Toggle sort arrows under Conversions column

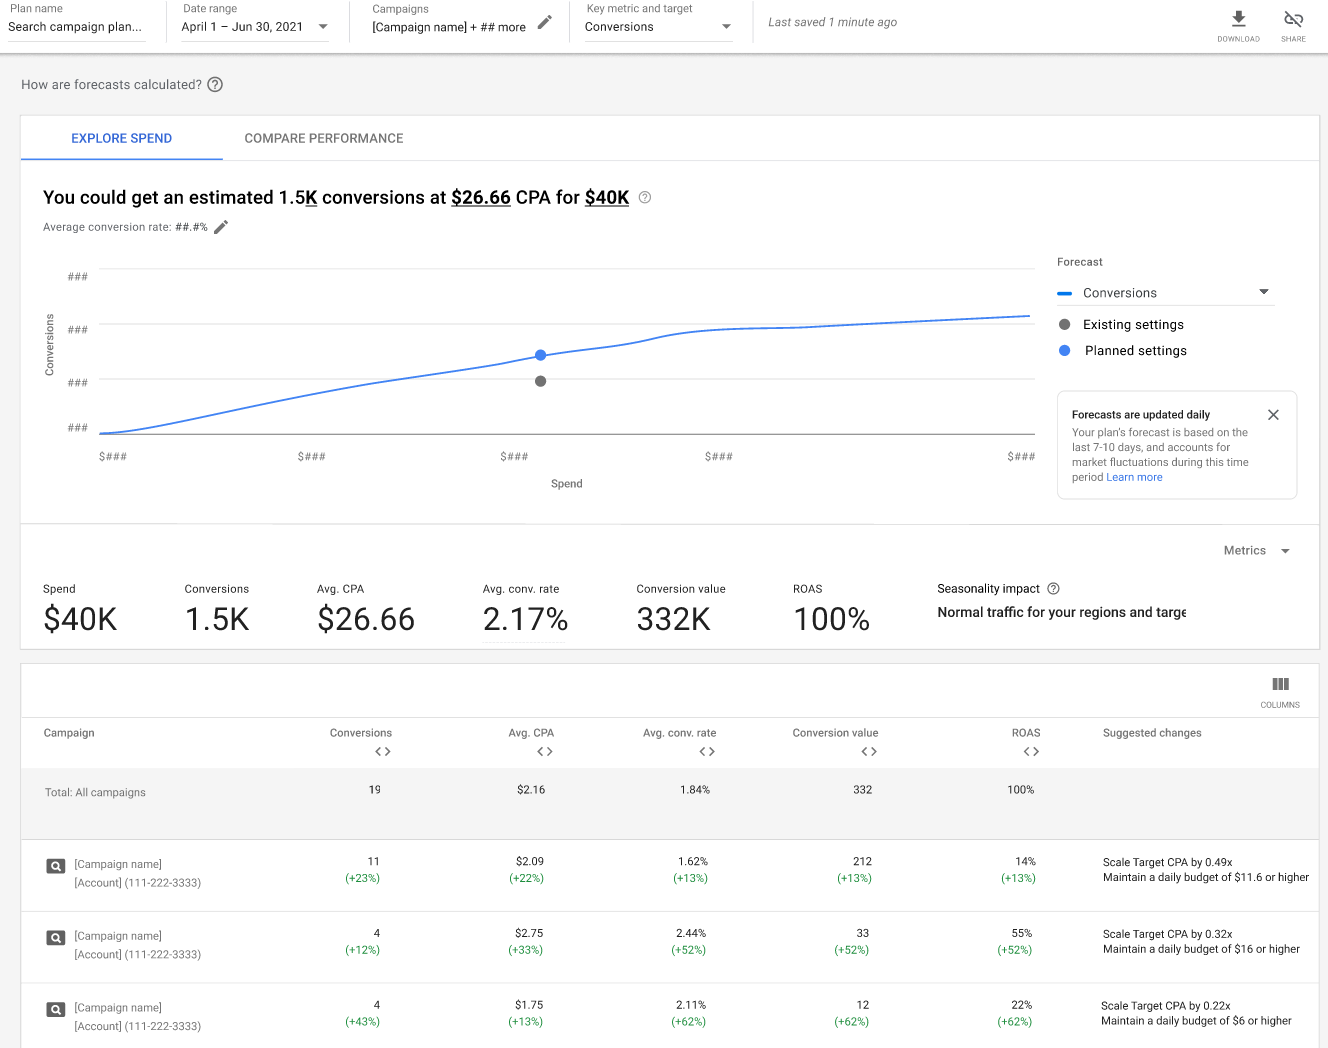383,752
